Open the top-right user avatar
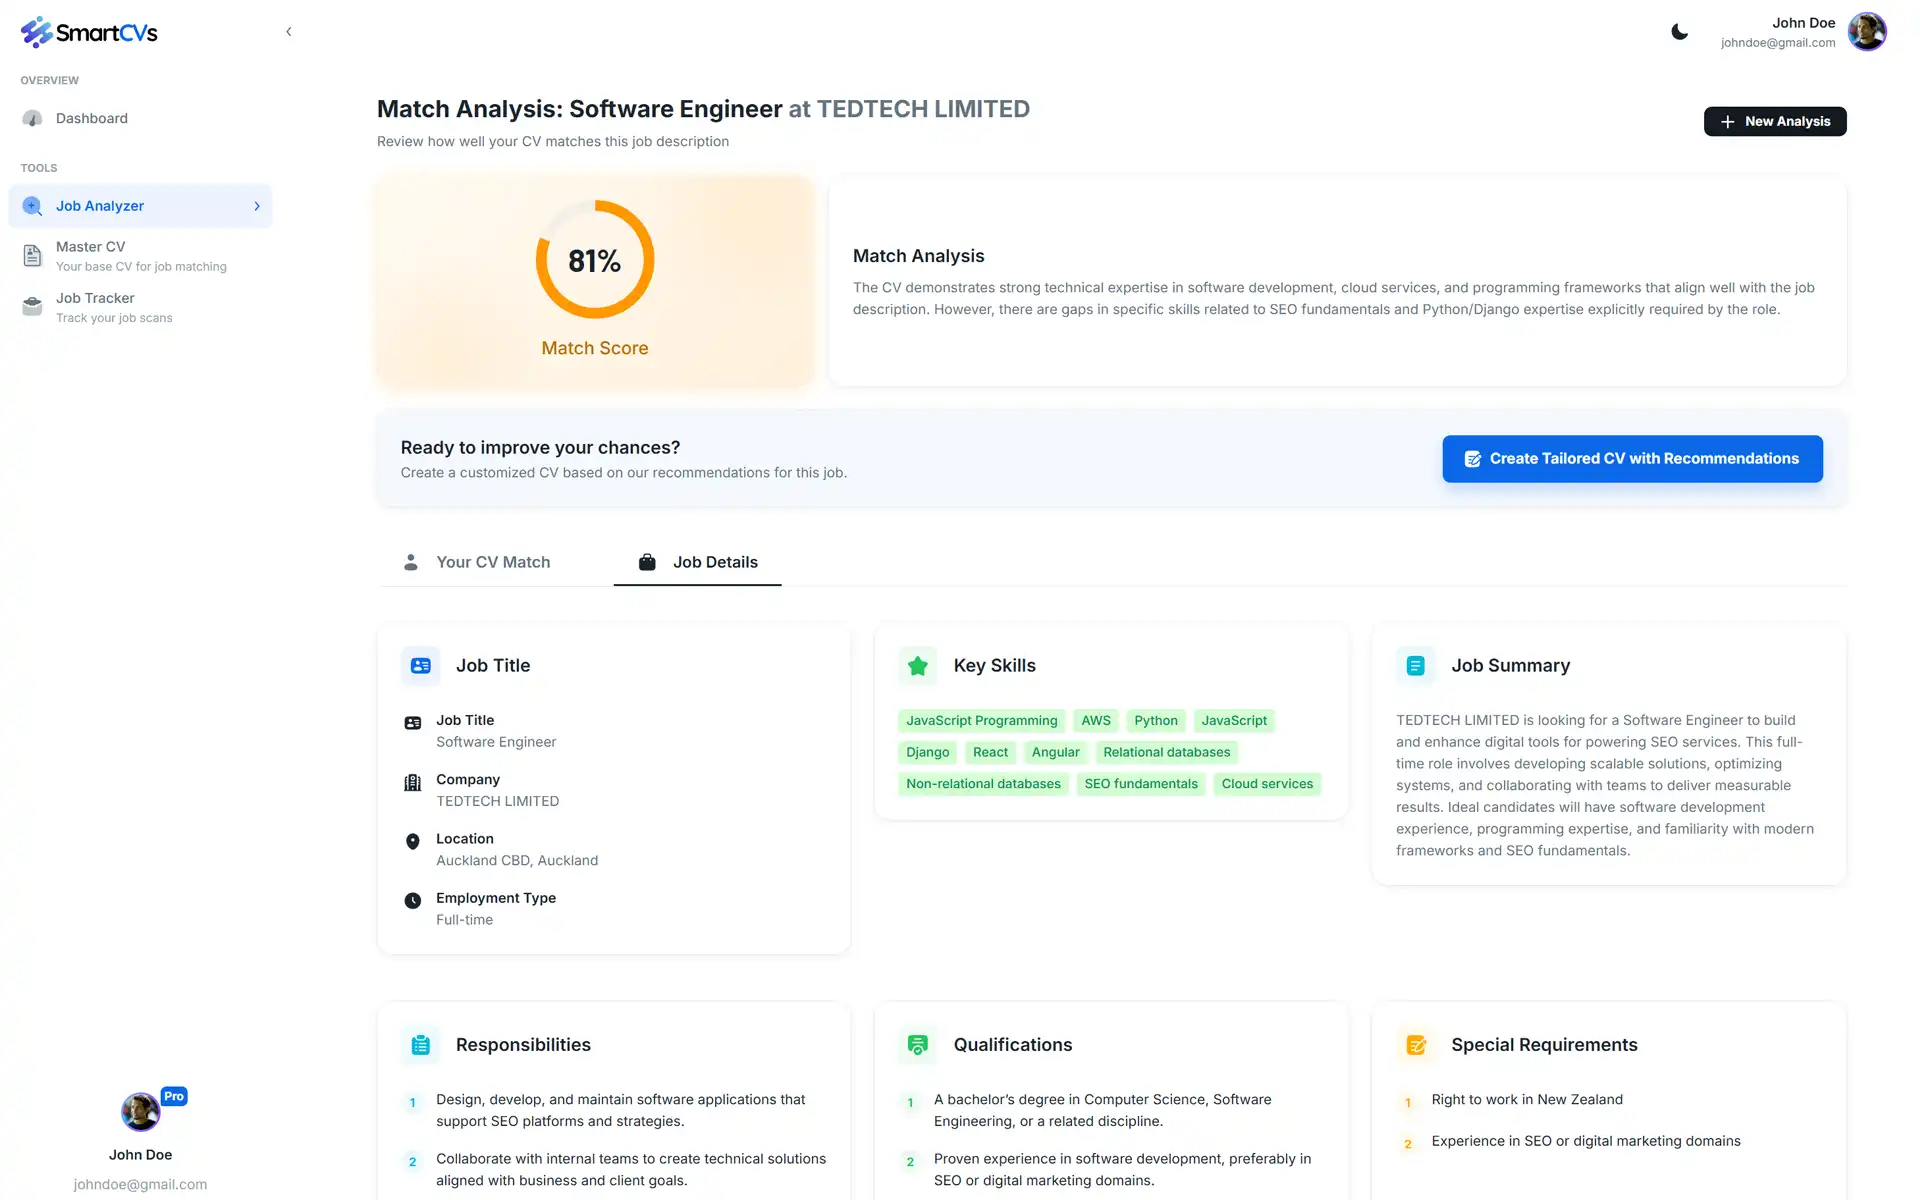The width and height of the screenshot is (1920, 1200). [1867, 32]
